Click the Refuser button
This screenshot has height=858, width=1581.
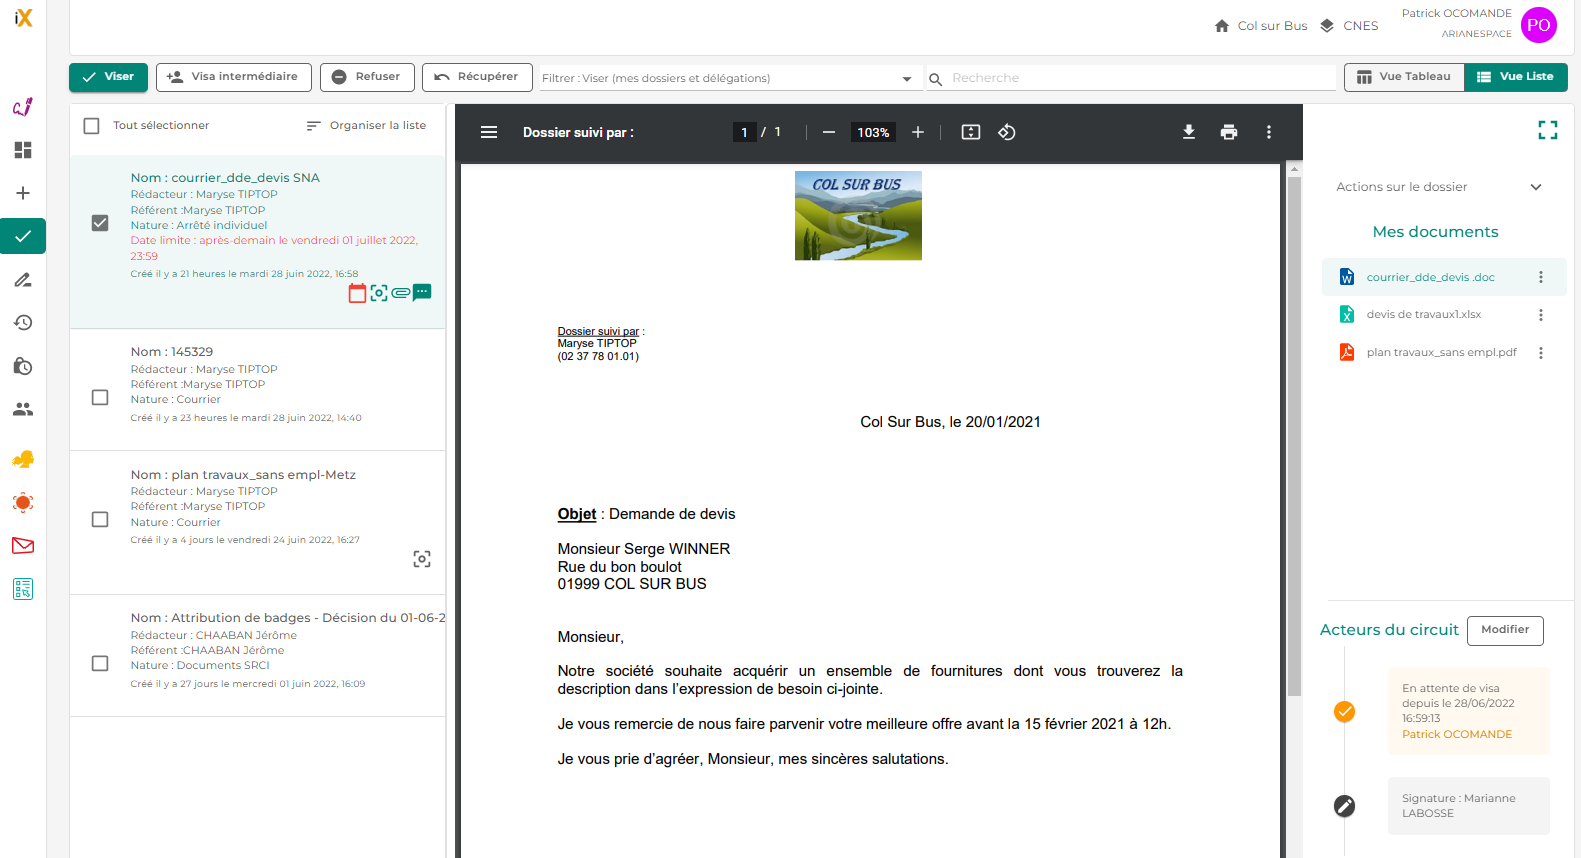pos(366,77)
